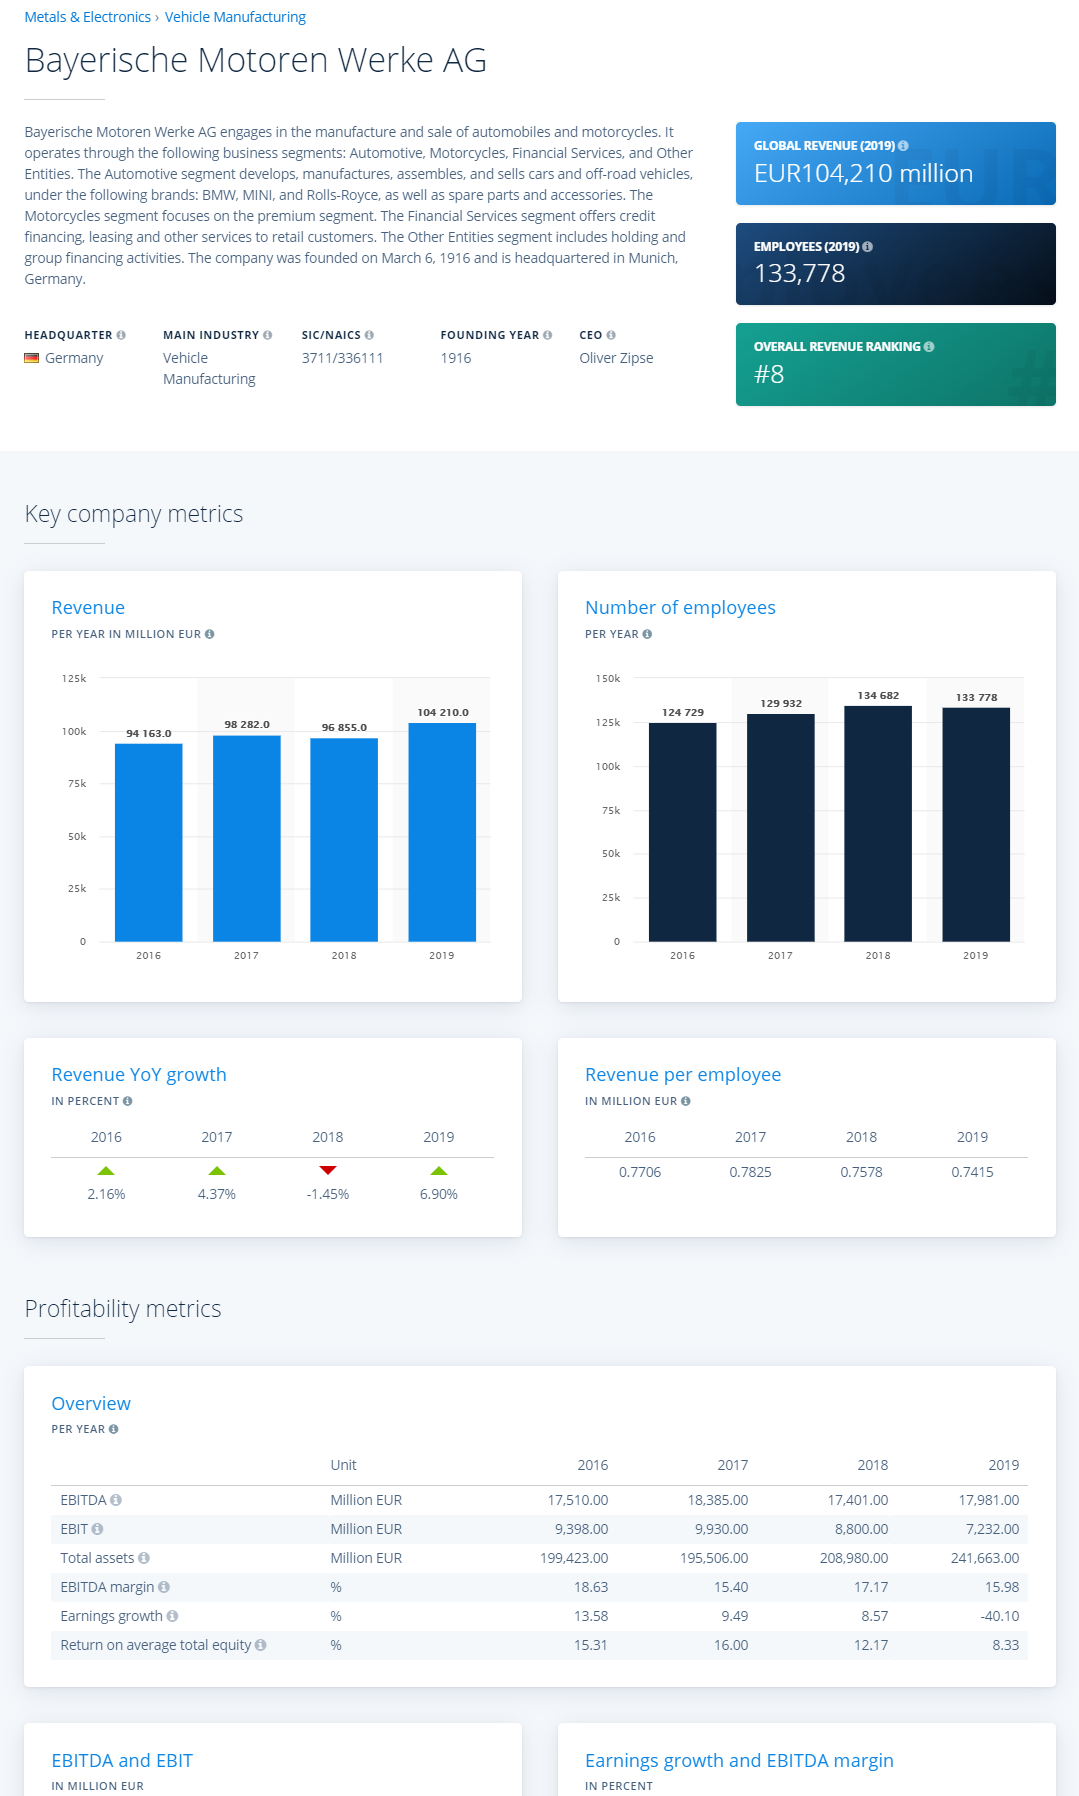Click the green up arrow for 2019 growth
Screen dimensions: 1079x1796
coord(439,1170)
